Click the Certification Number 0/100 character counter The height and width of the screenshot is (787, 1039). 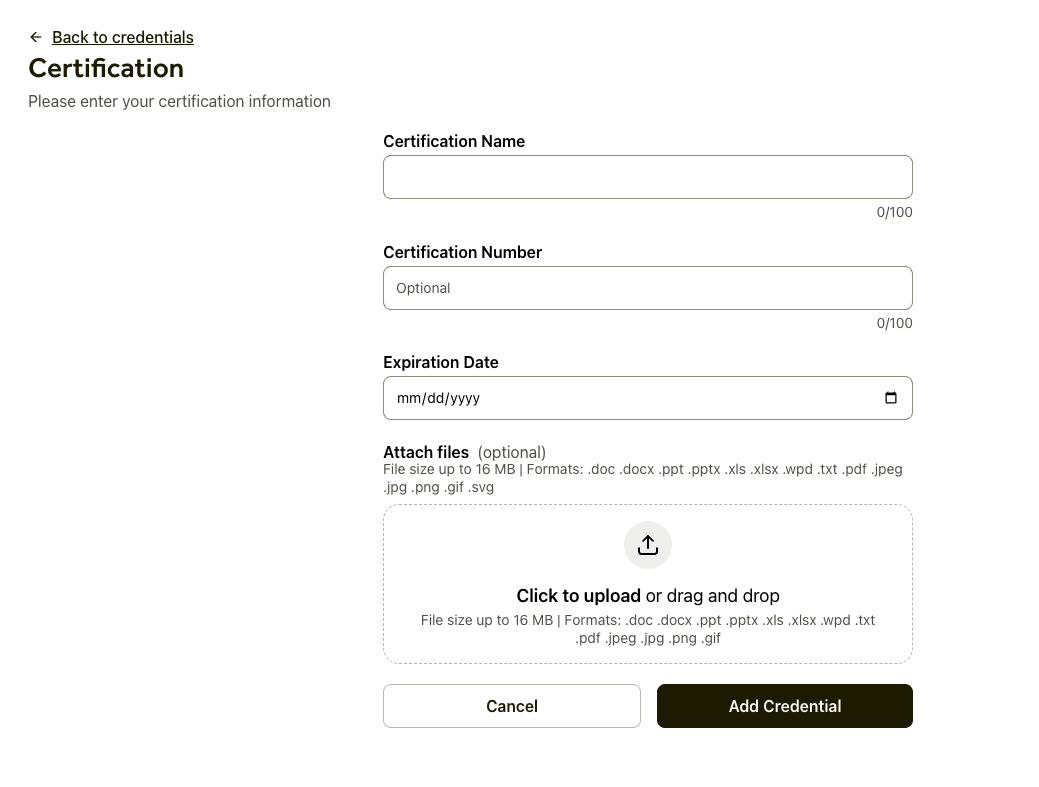click(894, 323)
